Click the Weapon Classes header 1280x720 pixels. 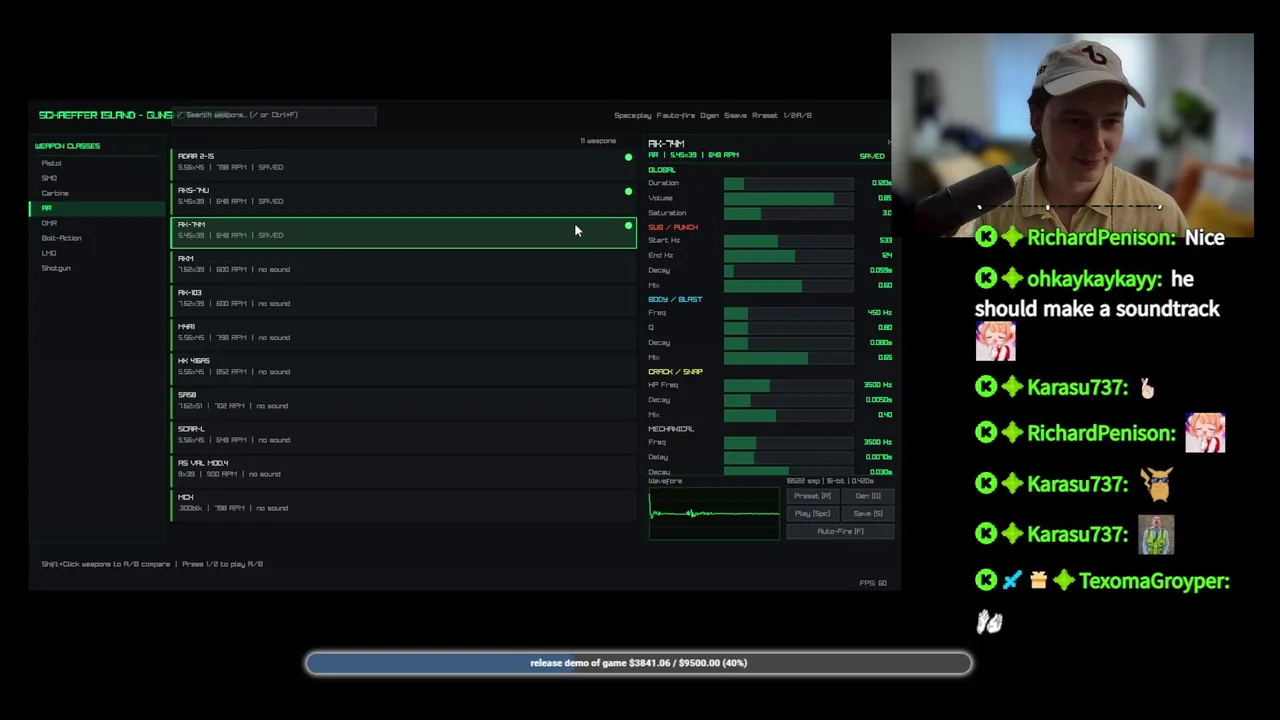coord(67,146)
